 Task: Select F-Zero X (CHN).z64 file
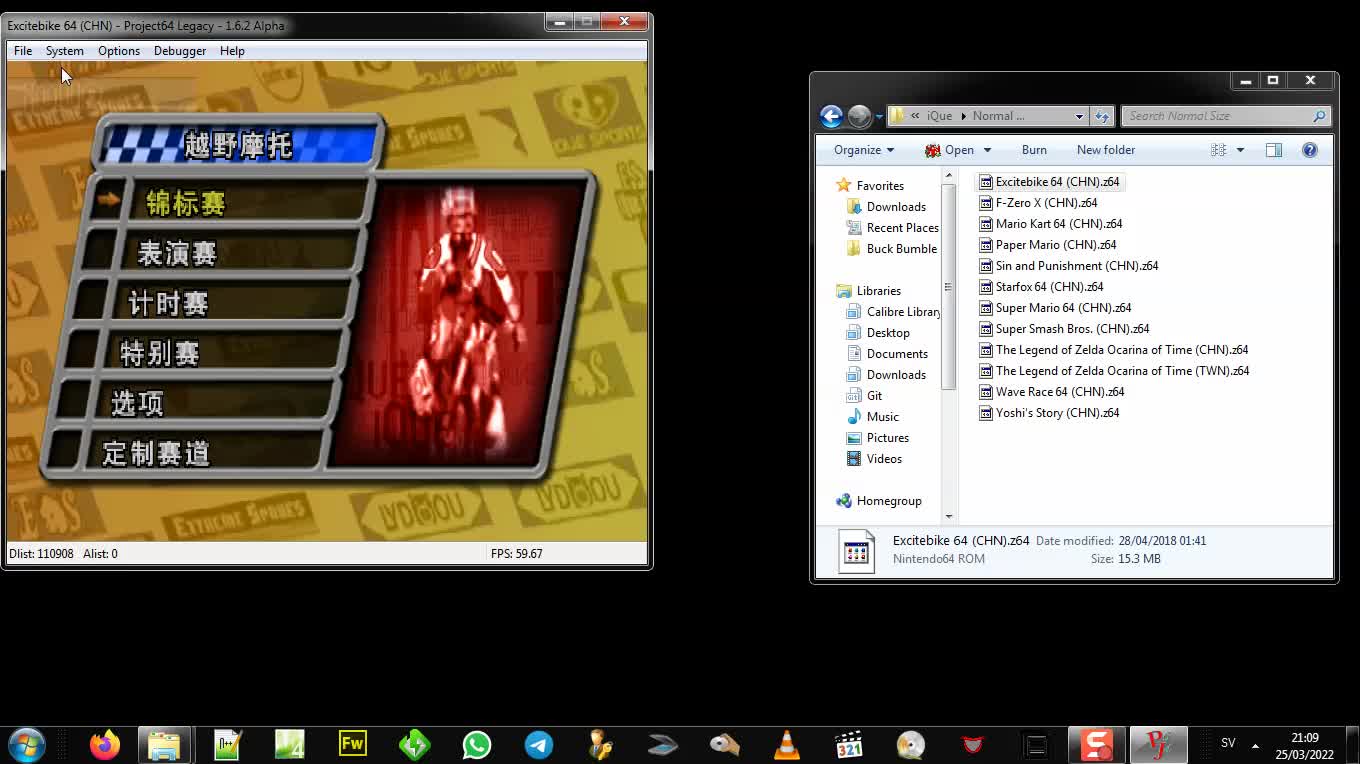point(1038,203)
